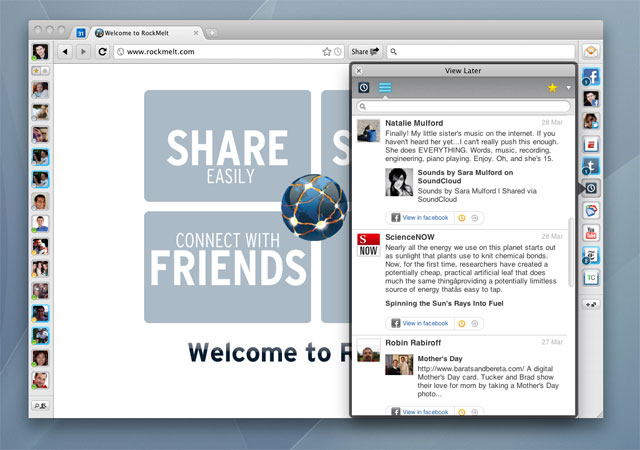Click the forward navigation arrow
The image size is (640, 450).
(x=83, y=51)
